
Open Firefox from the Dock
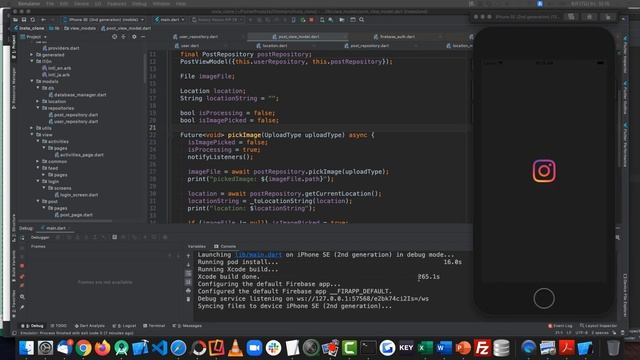(x=102, y=348)
